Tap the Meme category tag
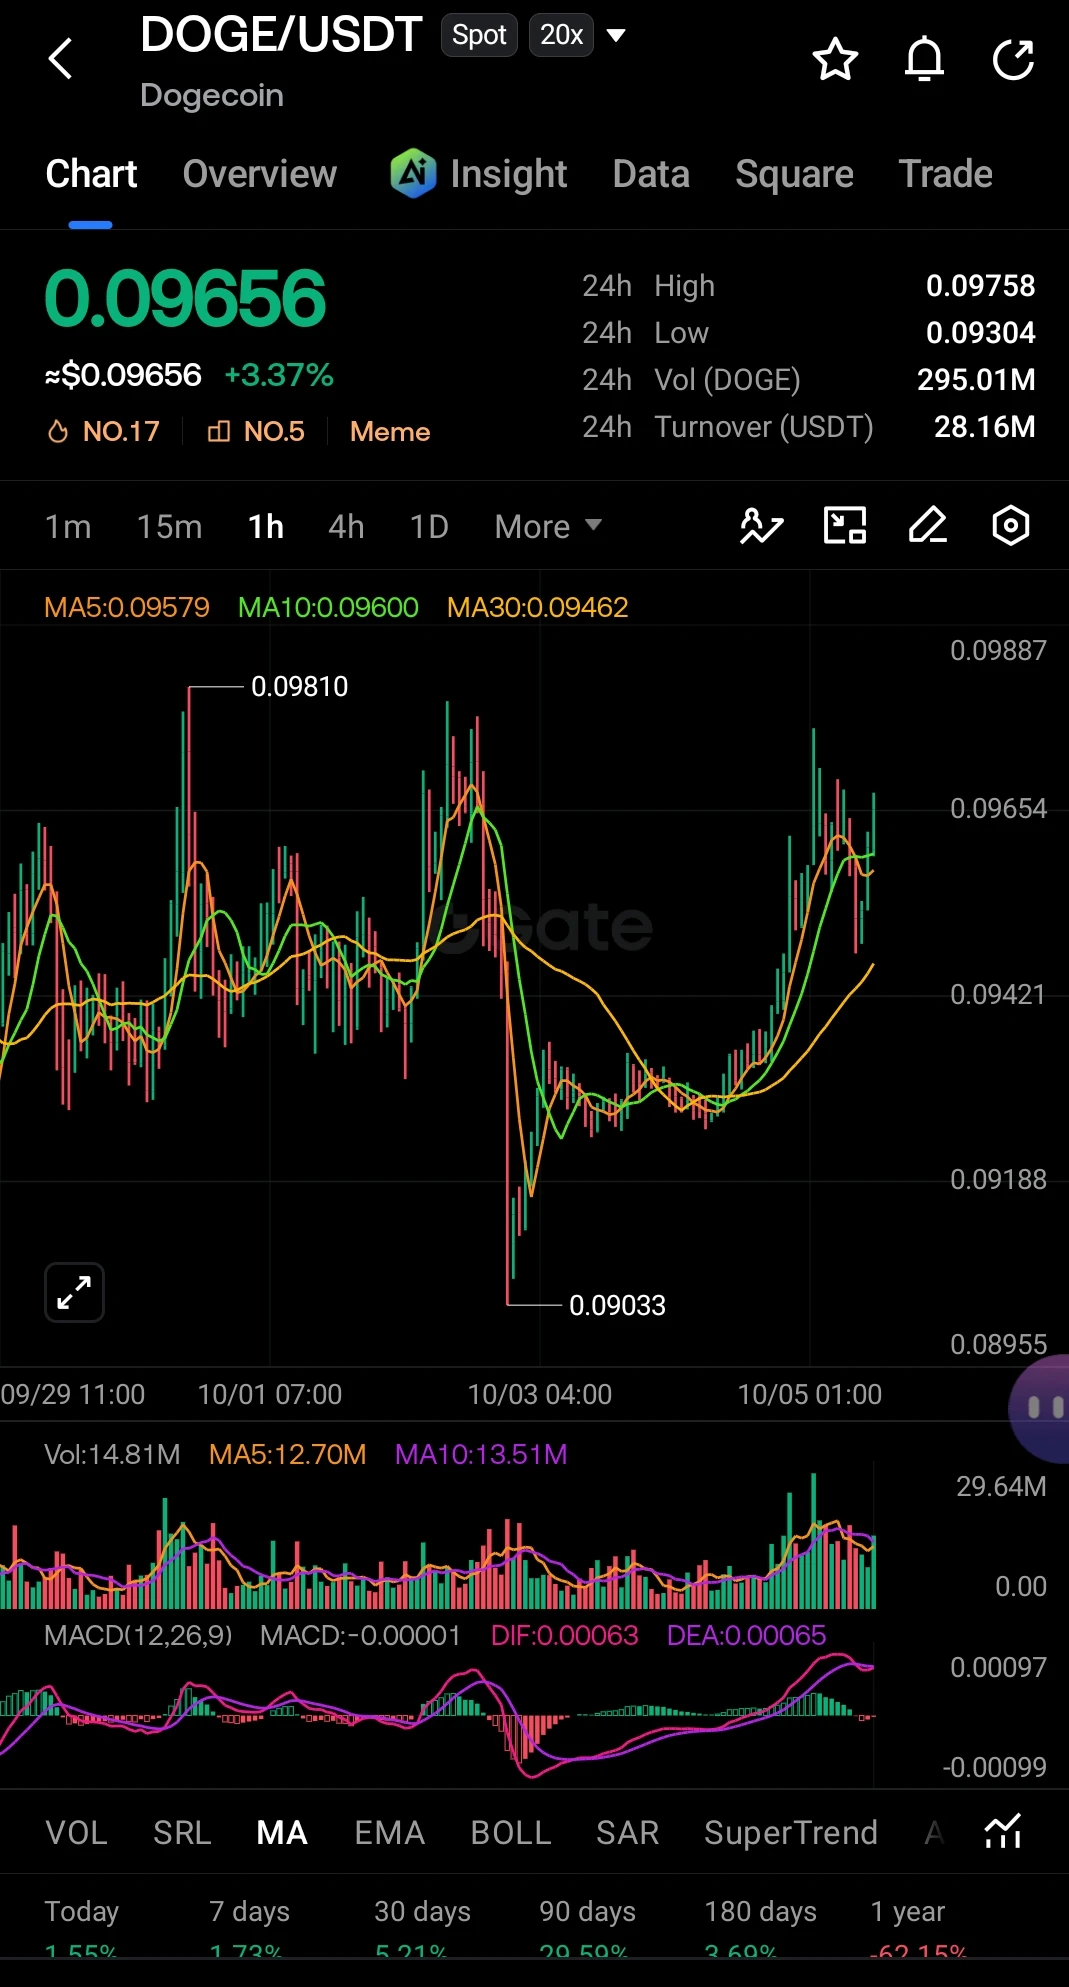This screenshot has height=1987, width=1069. click(x=390, y=432)
